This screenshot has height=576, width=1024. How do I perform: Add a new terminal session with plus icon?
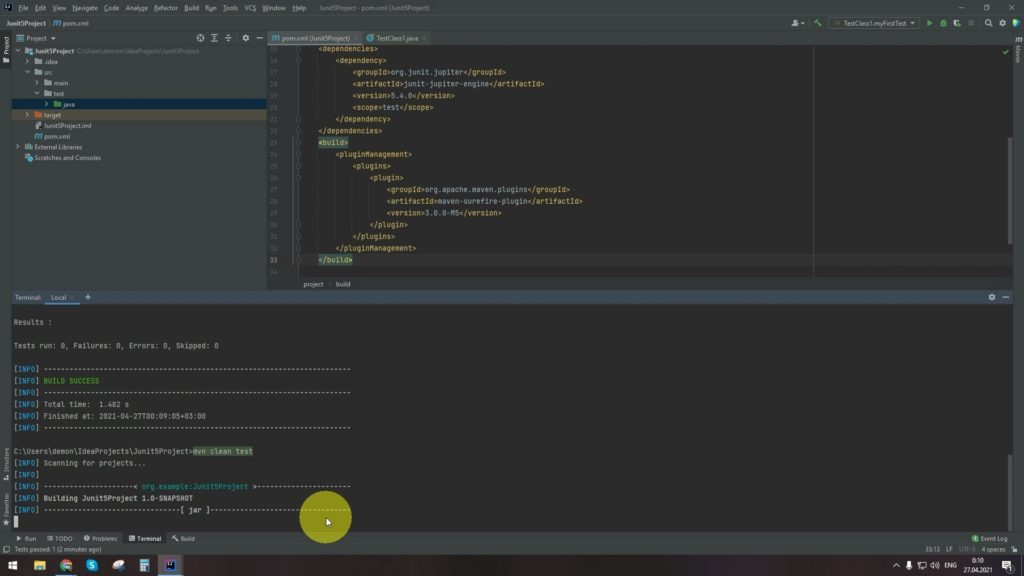pos(88,297)
